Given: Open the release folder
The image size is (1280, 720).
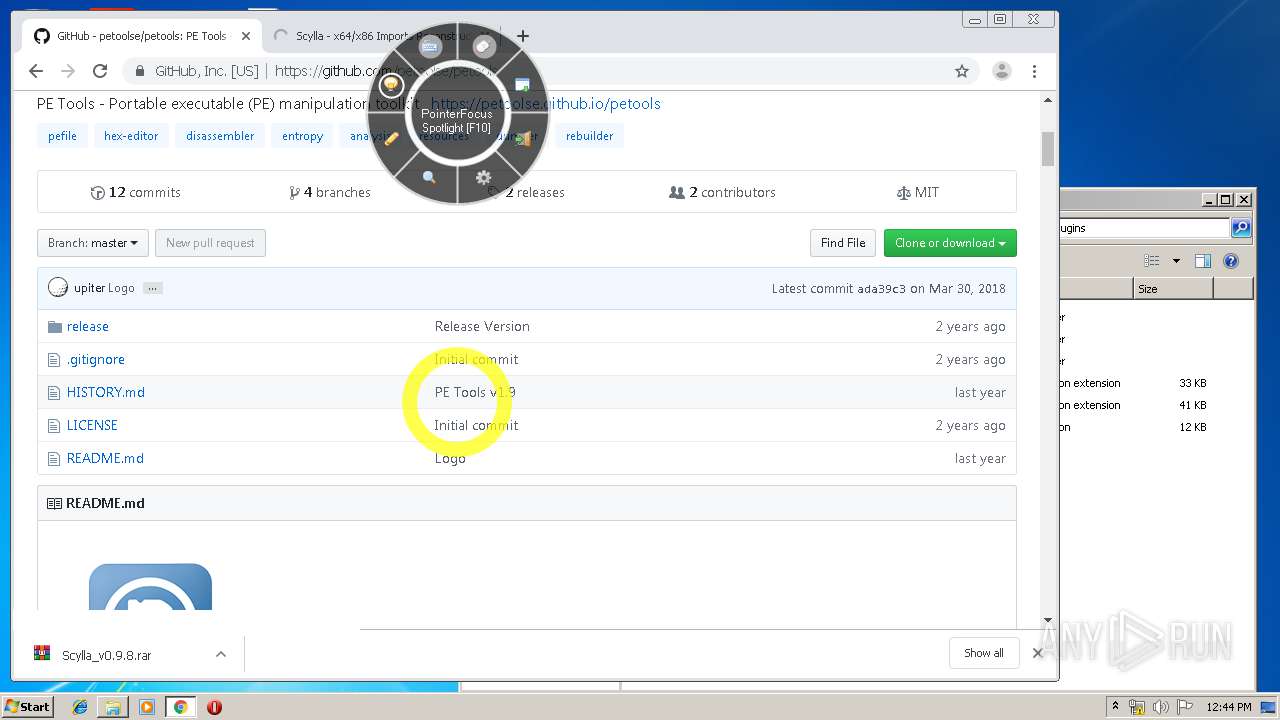Looking at the screenshot, I should [88, 326].
